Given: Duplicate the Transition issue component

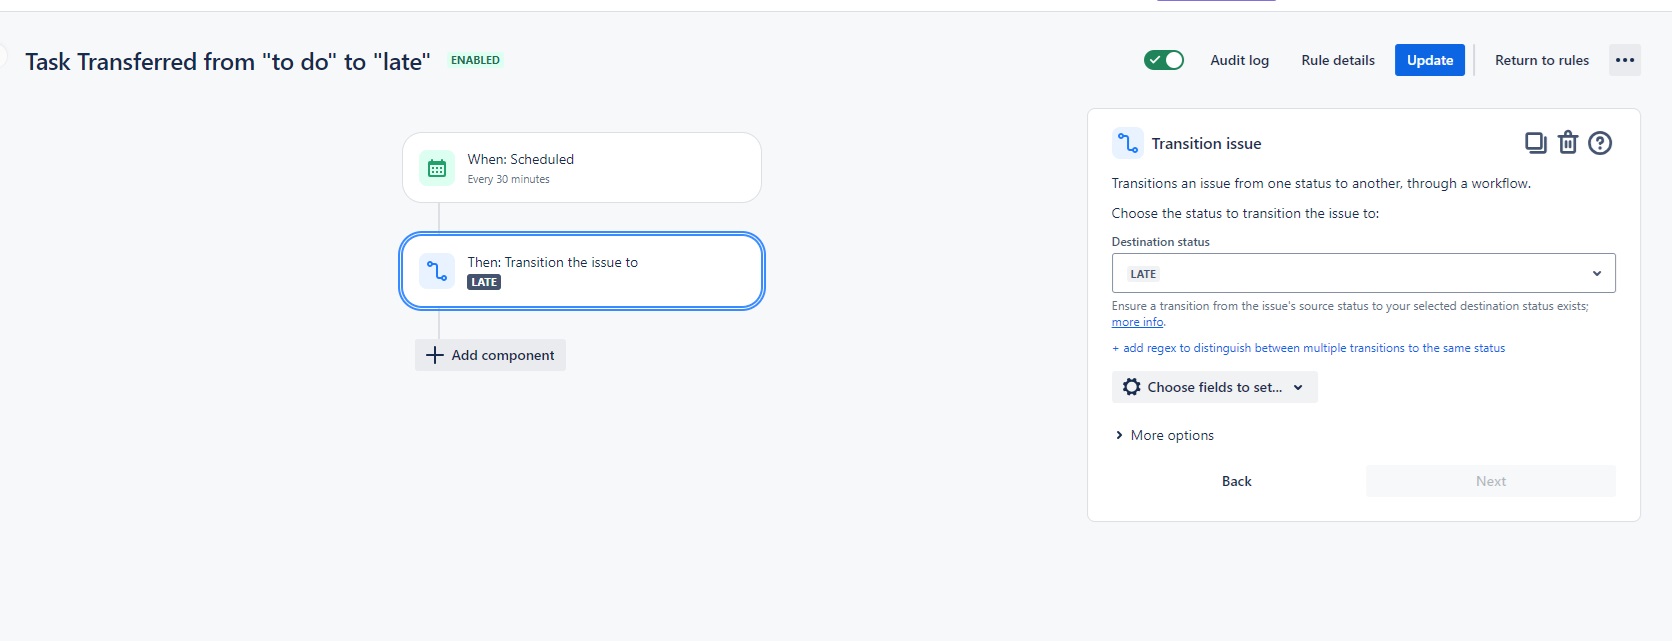Looking at the screenshot, I should [1535, 143].
